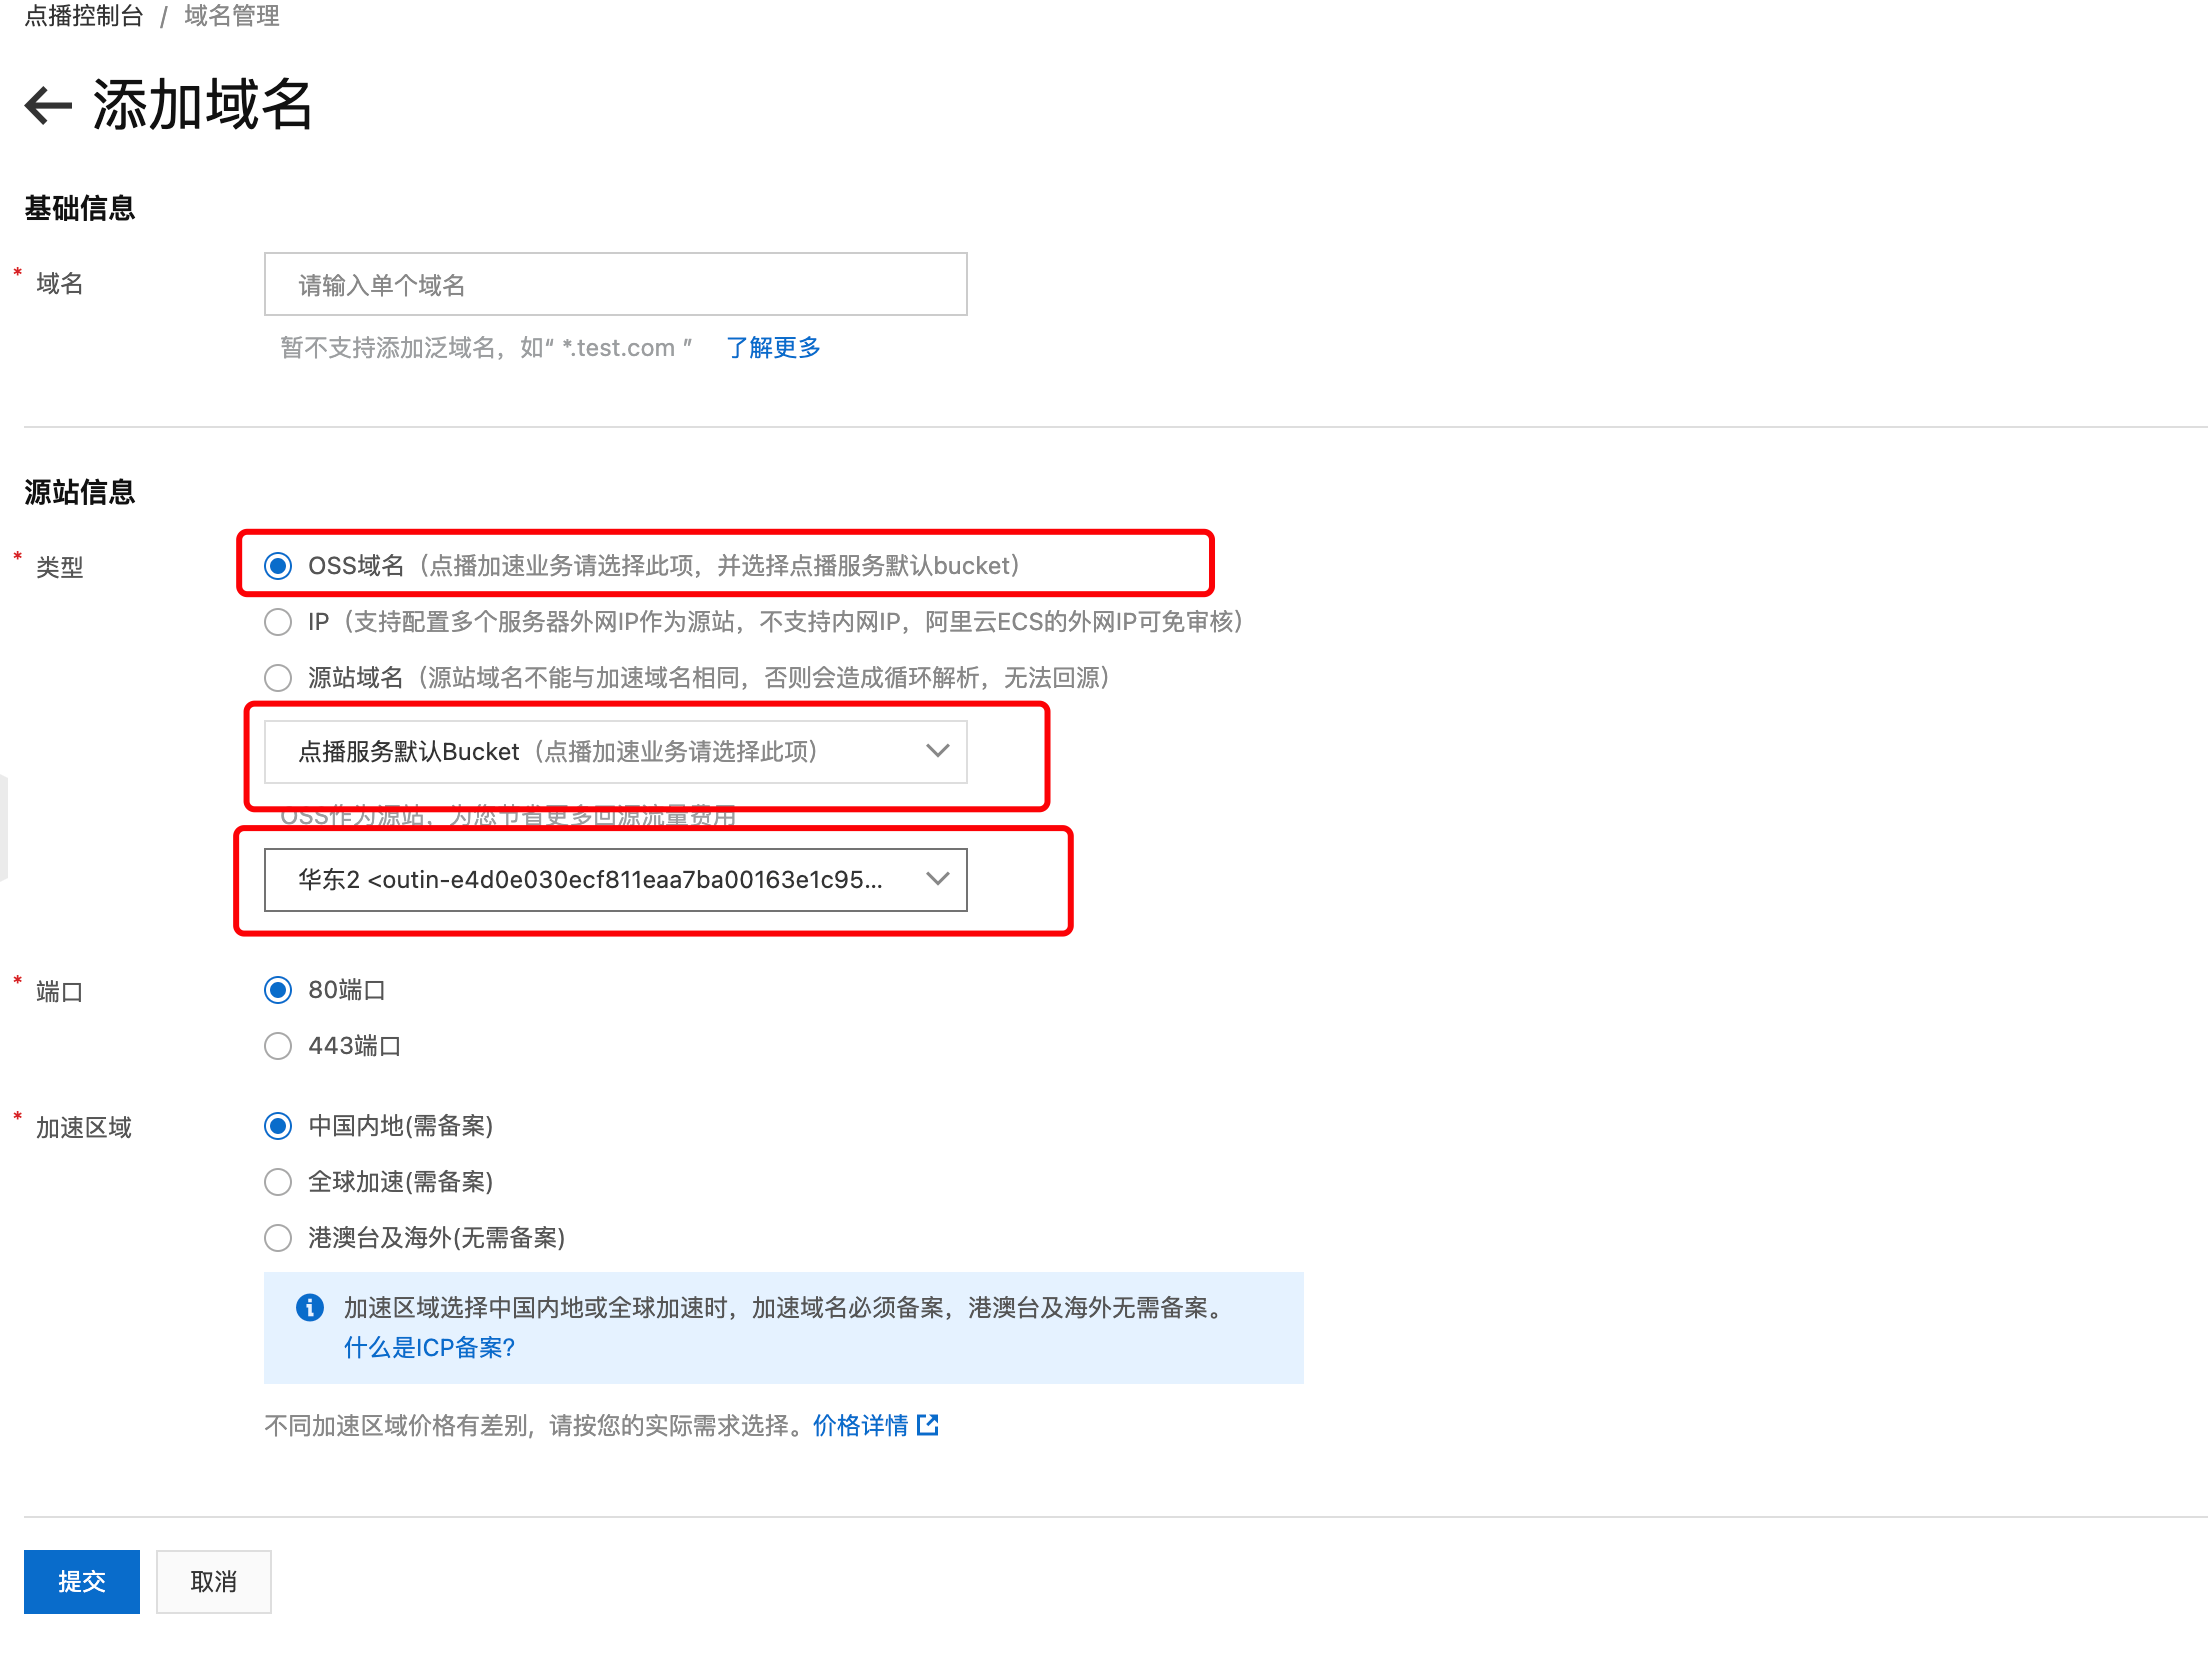Viewport: 2208px width, 1680px height.
Task: Click the back arrow beside 添加域名
Action: (48, 106)
